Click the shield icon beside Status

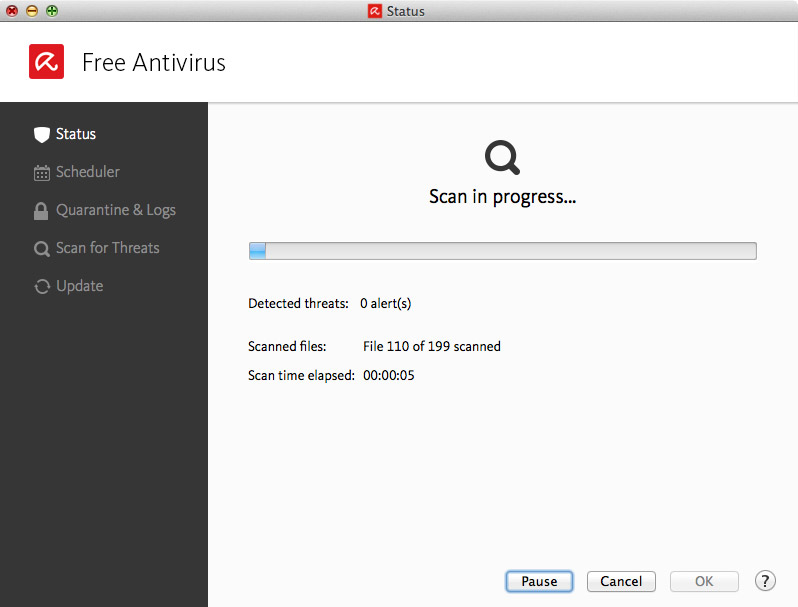coord(42,134)
